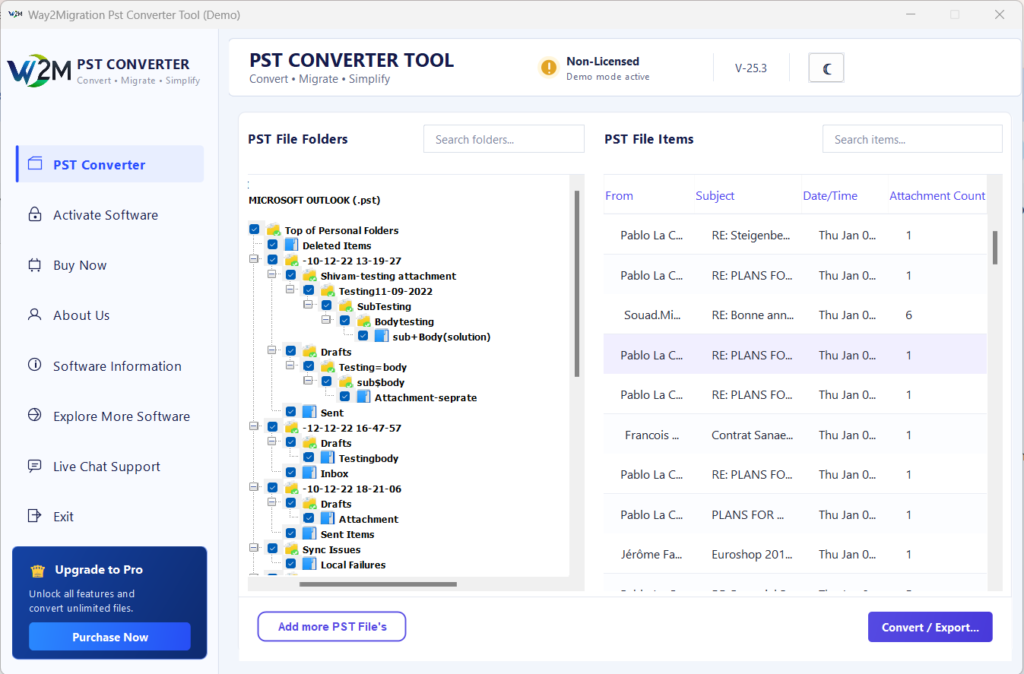Click the Non-Licensed warning icon
Screen dimensions: 1024x674
(x=549, y=67)
